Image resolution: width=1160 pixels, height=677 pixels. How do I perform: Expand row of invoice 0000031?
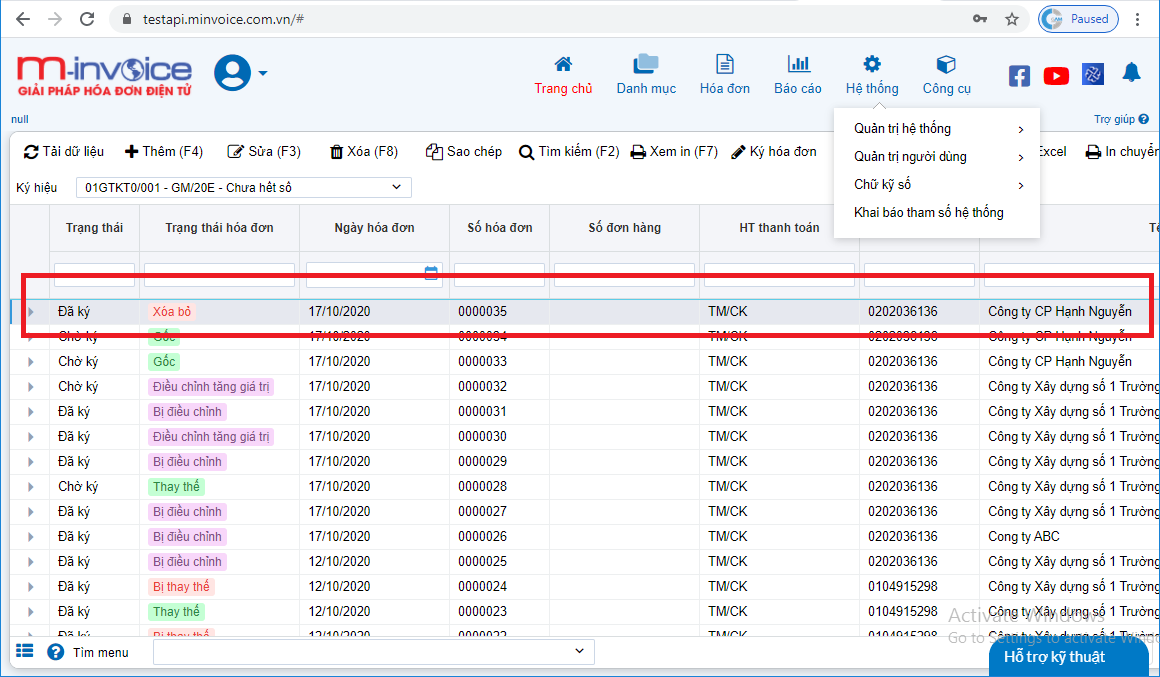coord(30,412)
